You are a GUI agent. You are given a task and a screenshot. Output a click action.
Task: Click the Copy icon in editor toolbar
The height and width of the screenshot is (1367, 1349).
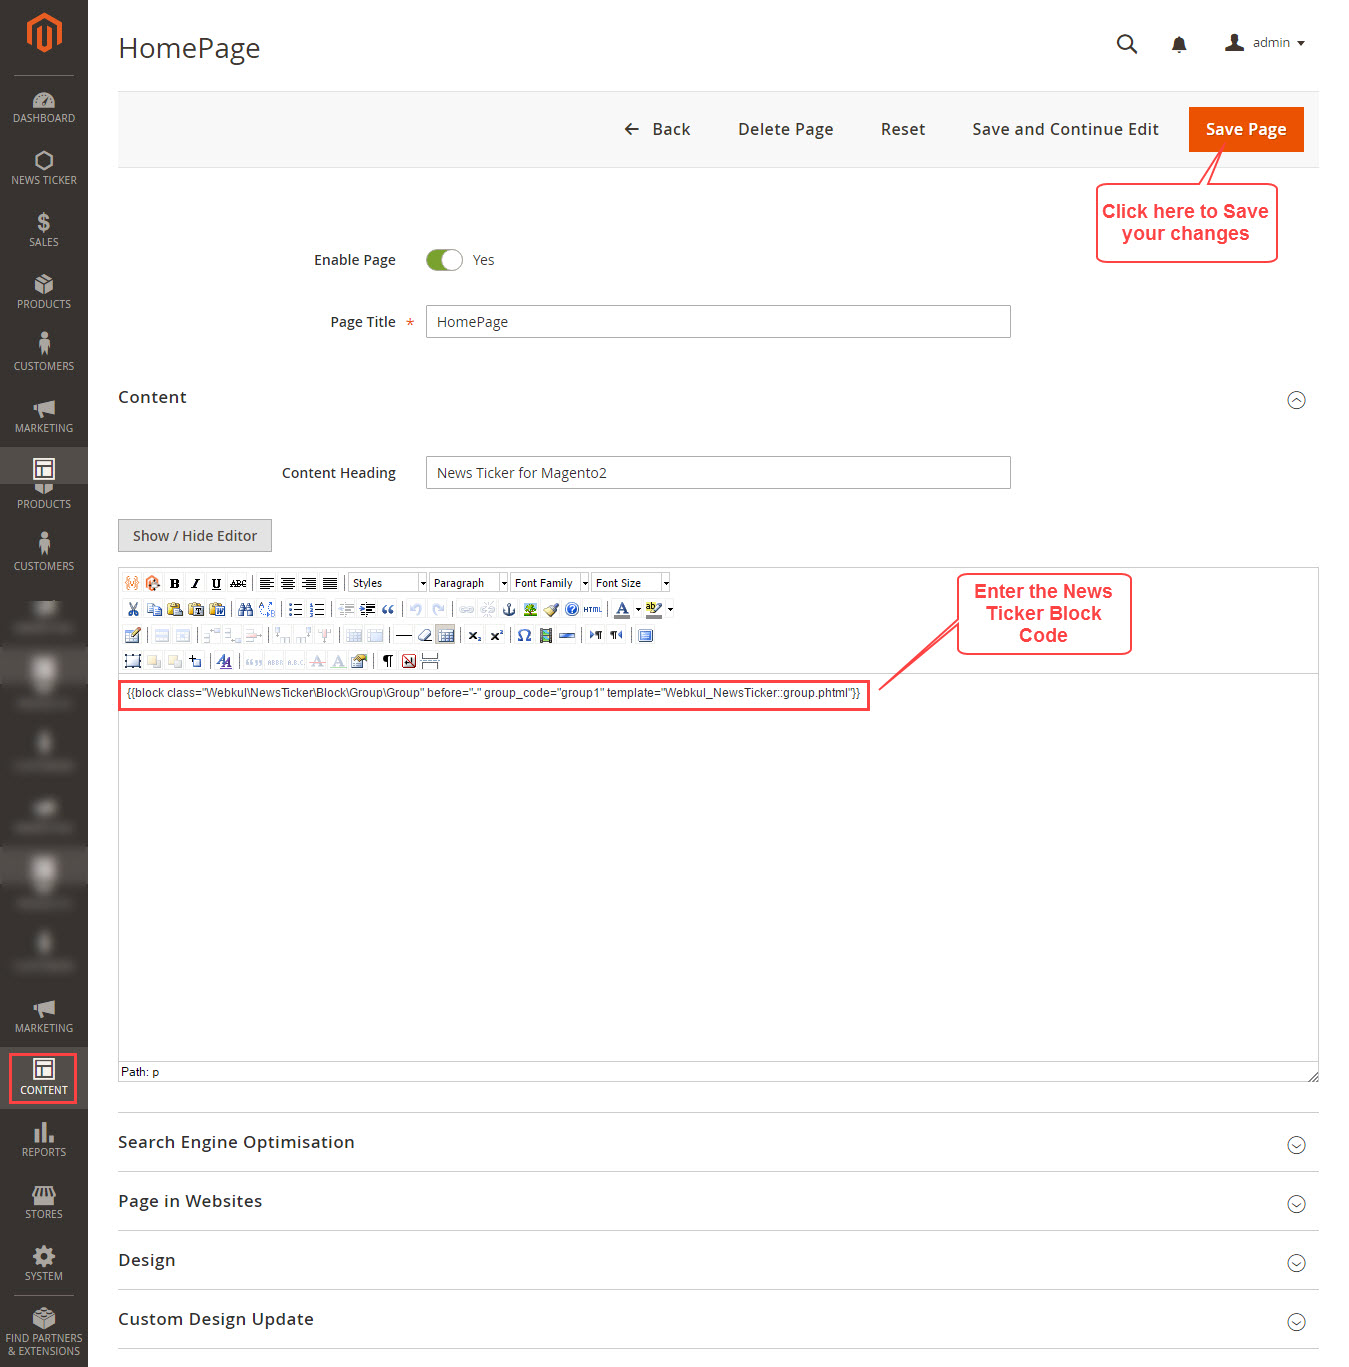click(x=154, y=609)
